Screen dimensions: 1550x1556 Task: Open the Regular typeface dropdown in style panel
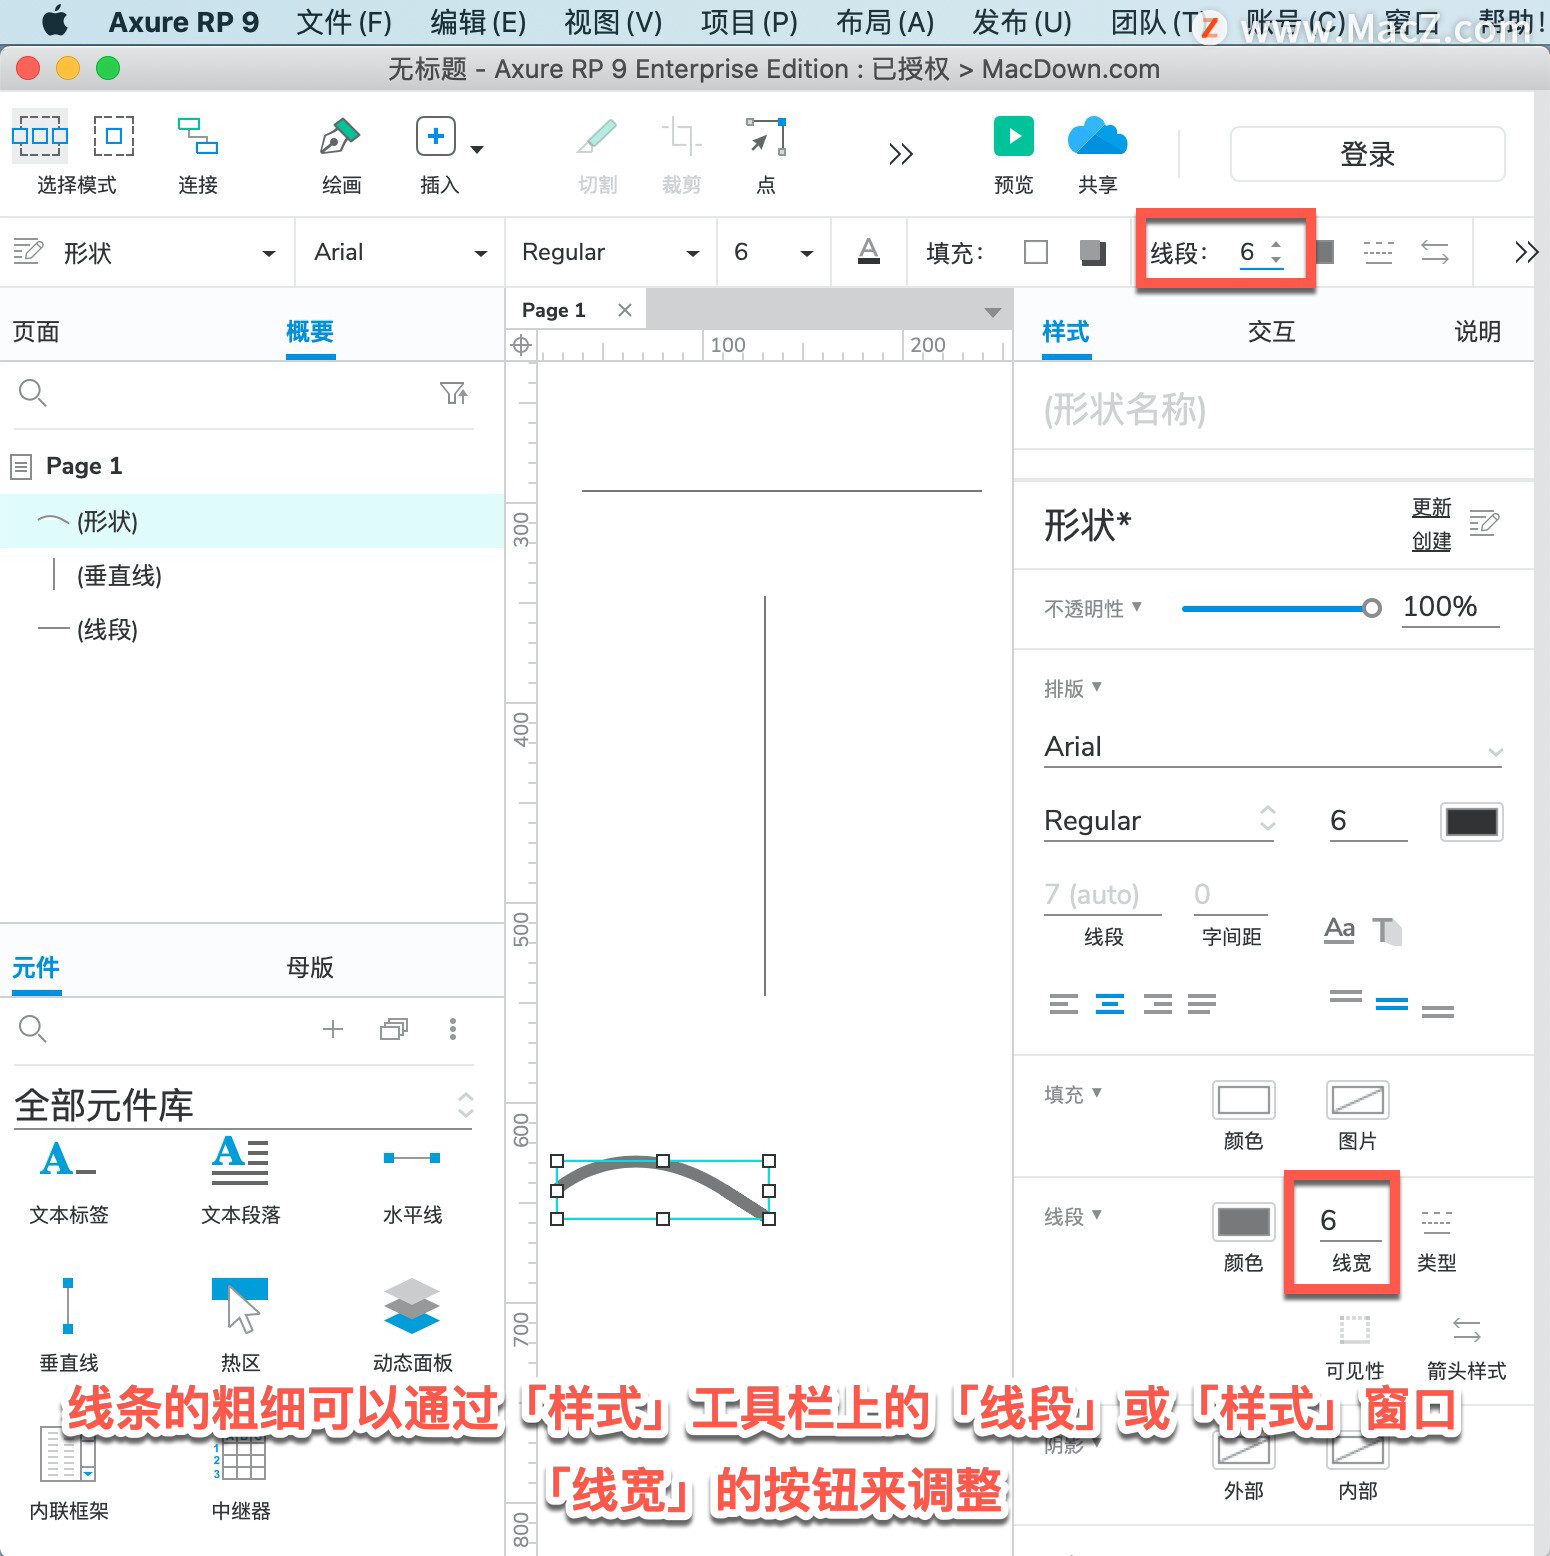tap(1159, 821)
